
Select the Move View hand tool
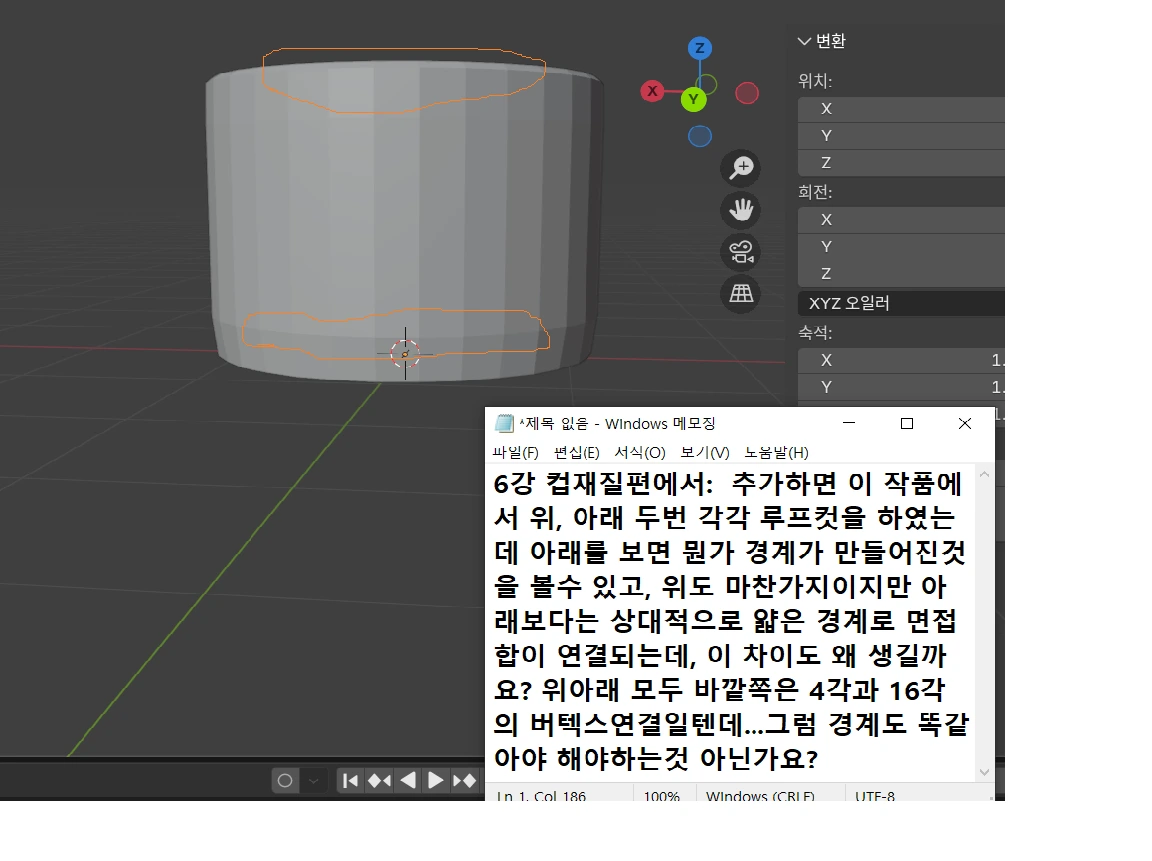741,210
